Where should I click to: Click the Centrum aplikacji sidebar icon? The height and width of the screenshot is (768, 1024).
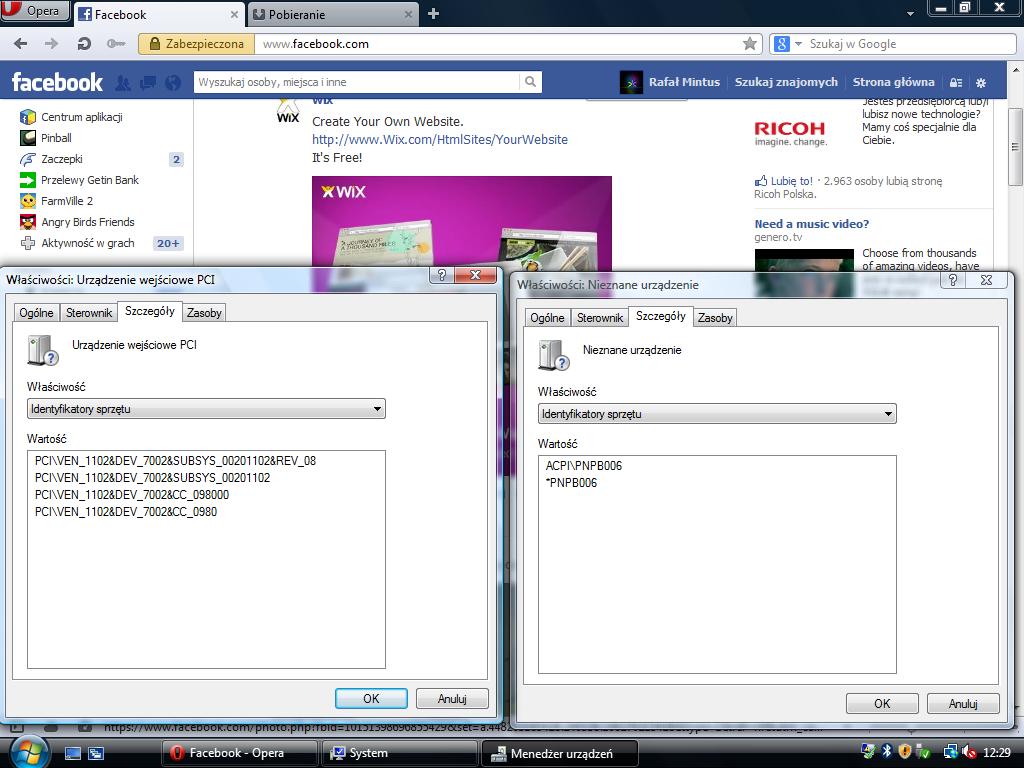pos(28,117)
